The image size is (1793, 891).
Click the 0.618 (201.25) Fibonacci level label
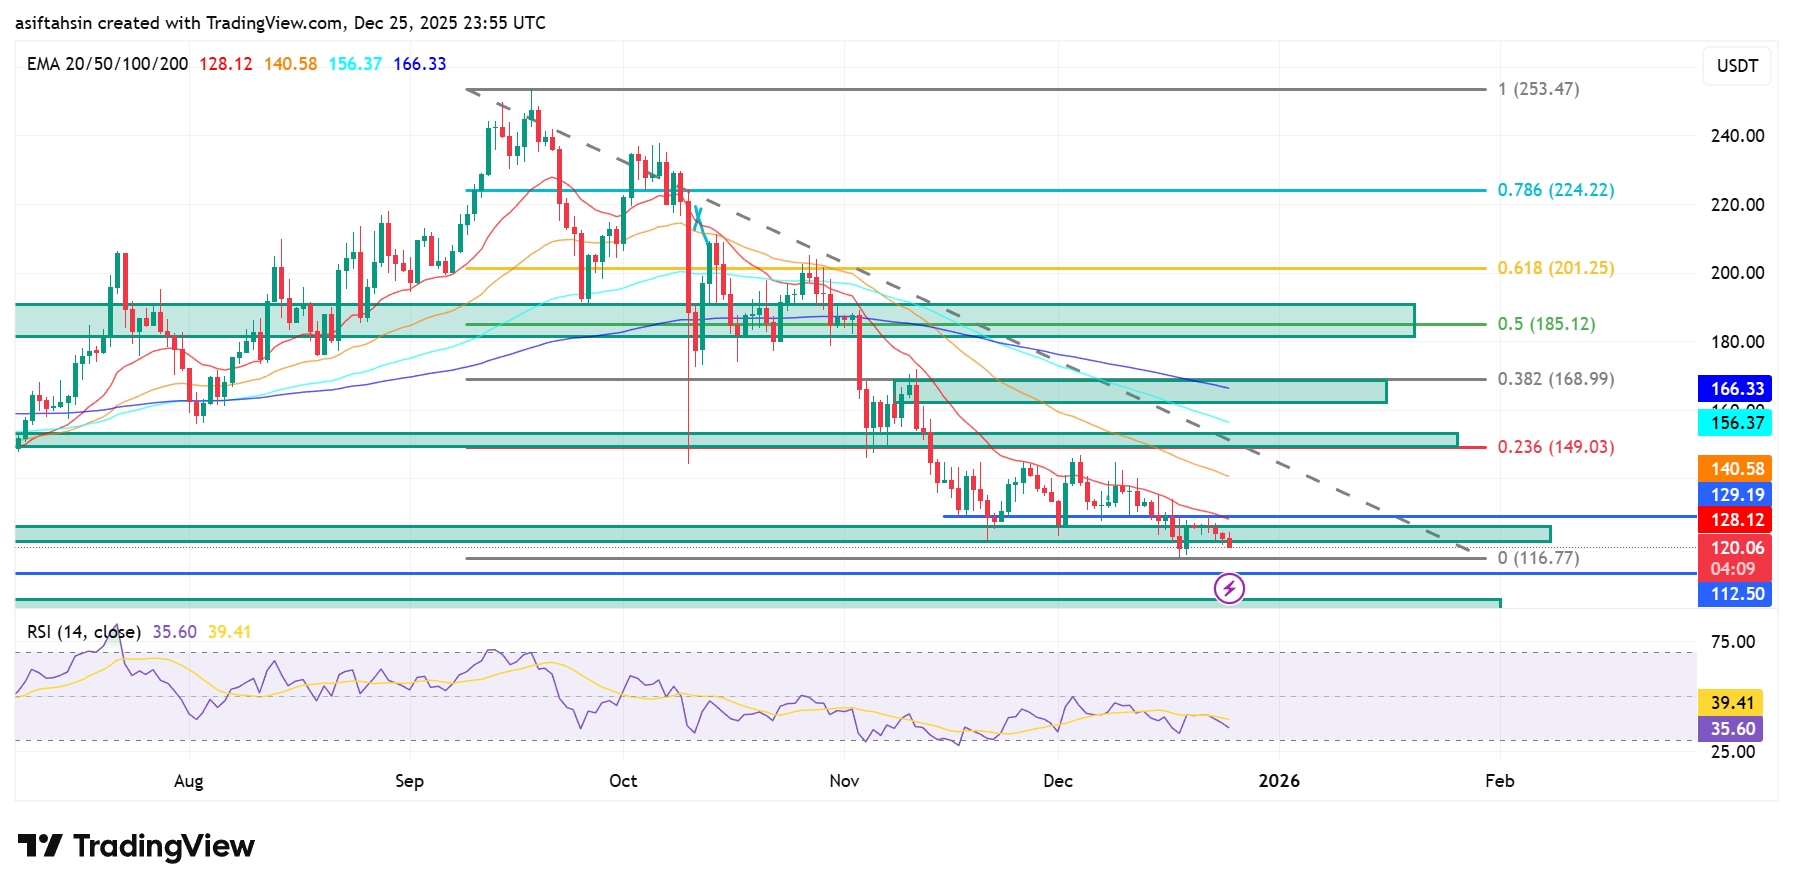coord(1555,268)
